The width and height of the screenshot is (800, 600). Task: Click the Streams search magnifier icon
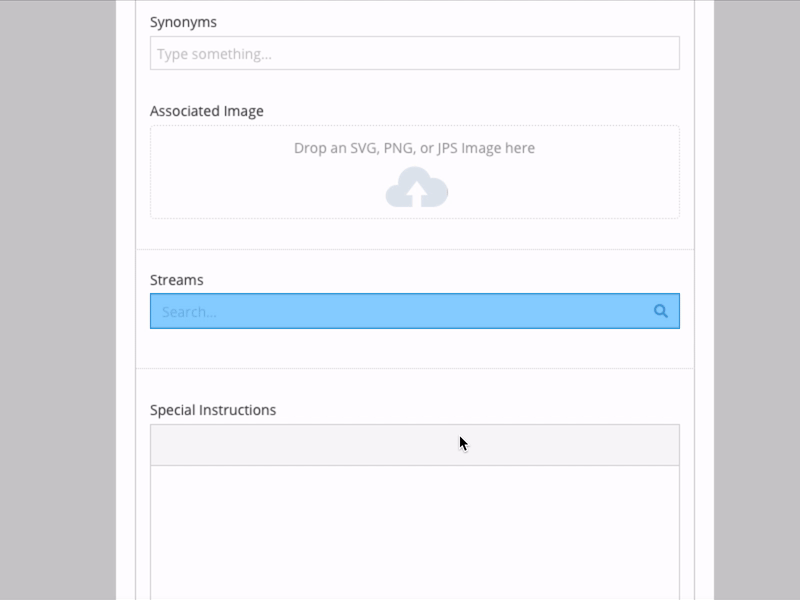pyautogui.click(x=660, y=311)
